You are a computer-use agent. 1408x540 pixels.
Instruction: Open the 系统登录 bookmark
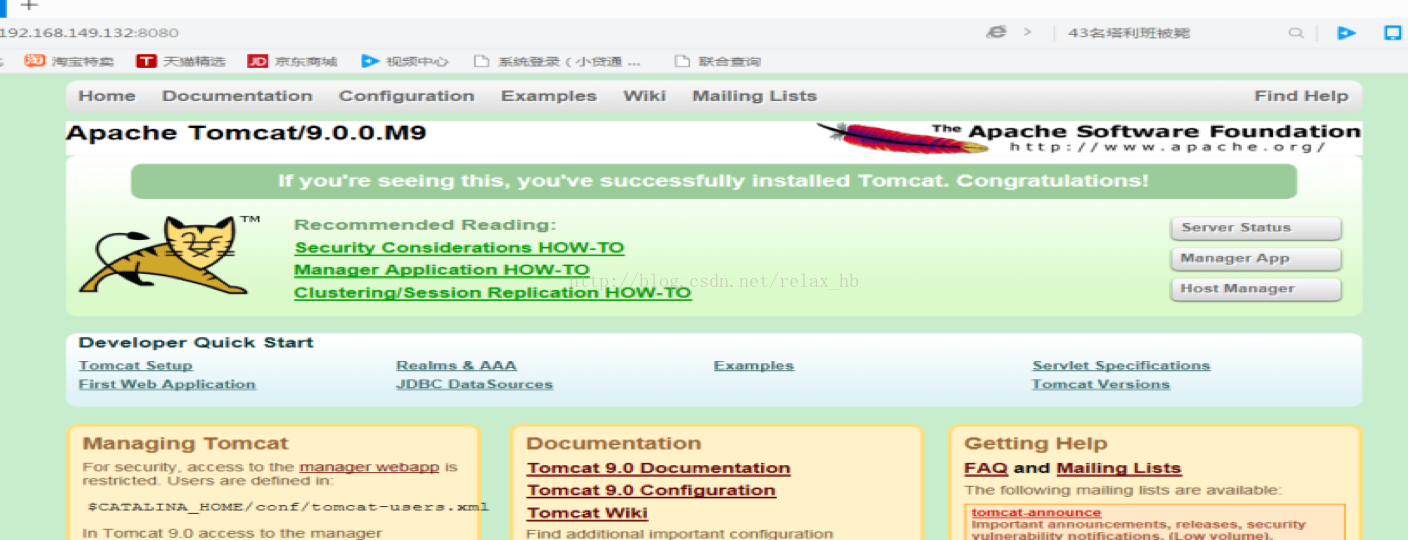(x=558, y=61)
